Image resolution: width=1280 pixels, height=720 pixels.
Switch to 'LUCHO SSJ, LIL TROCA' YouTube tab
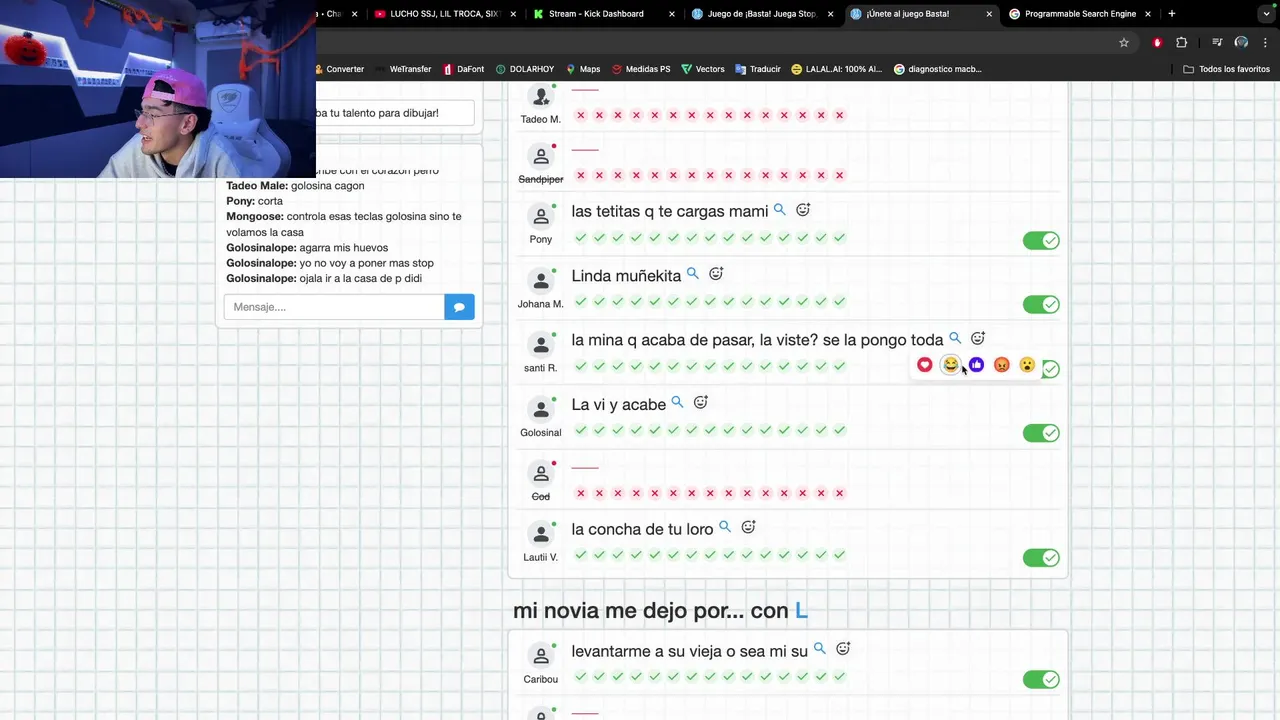click(x=445, y=14)
